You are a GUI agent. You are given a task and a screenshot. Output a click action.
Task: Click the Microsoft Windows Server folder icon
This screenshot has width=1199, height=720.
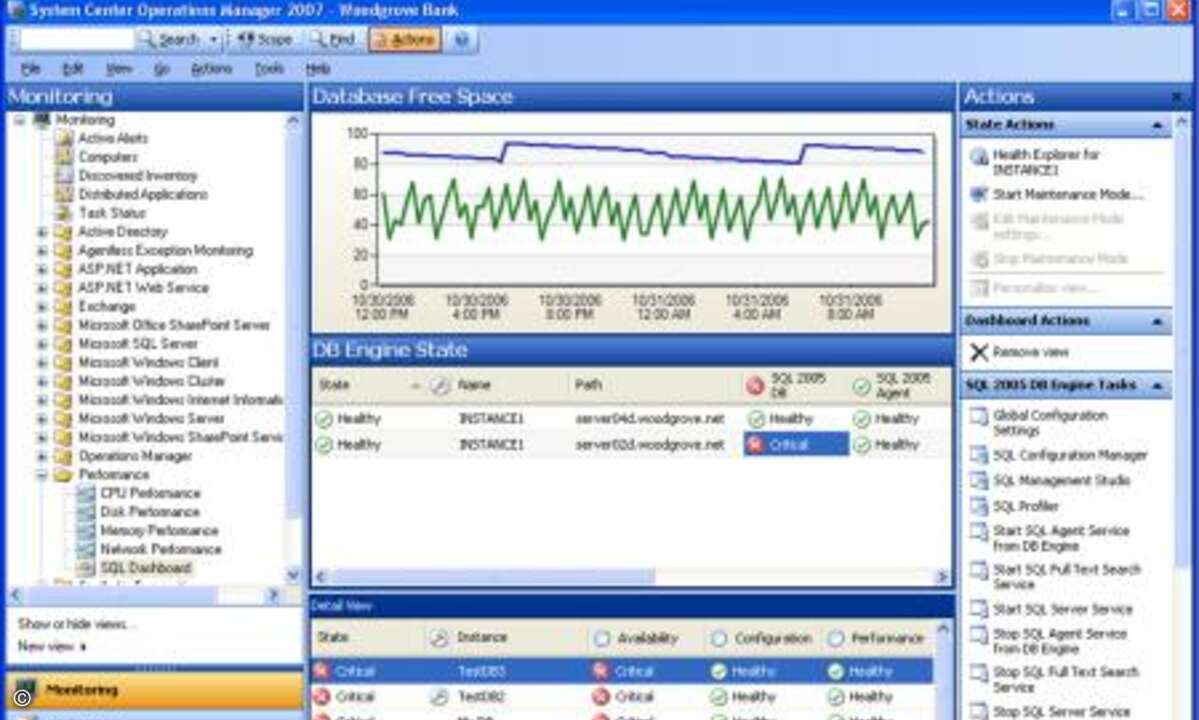pos(63,419)
